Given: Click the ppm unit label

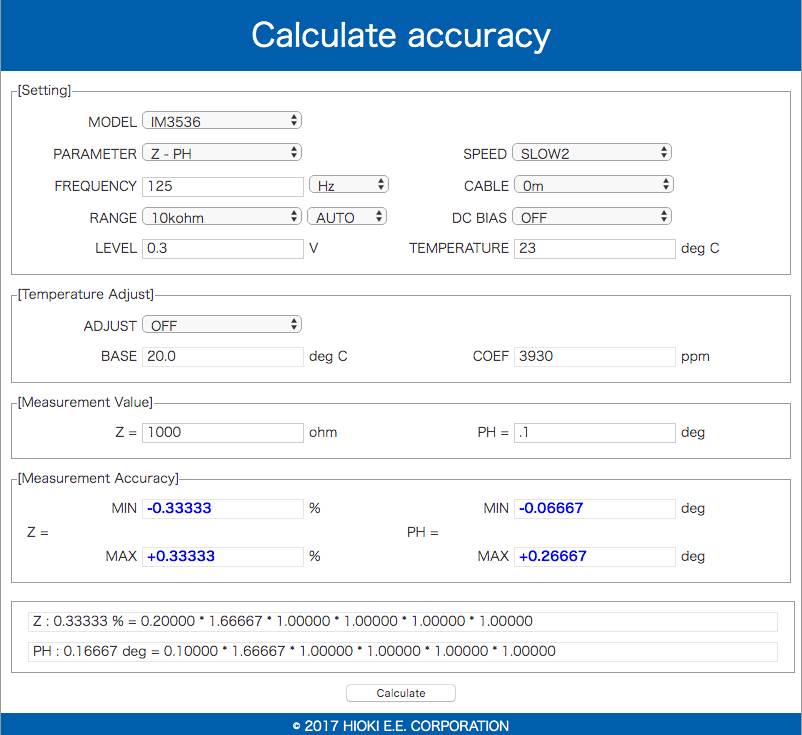Looking at the screenshot, I should tap(696, 357).
